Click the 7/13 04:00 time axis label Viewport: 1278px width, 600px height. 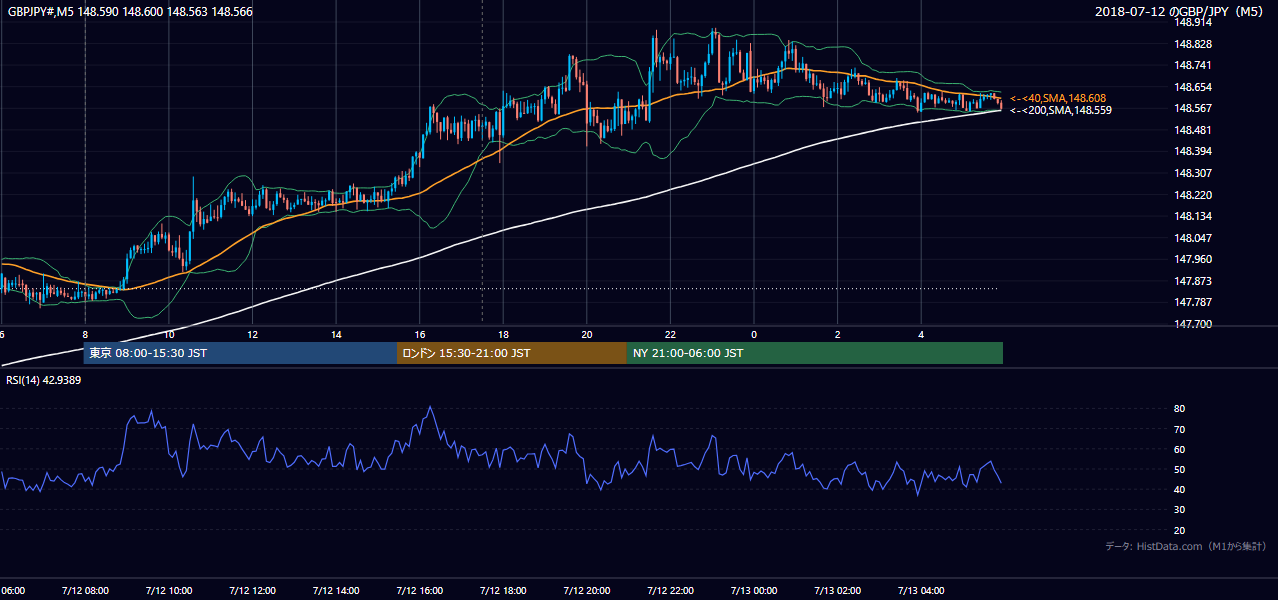click(x=921, y=590)
